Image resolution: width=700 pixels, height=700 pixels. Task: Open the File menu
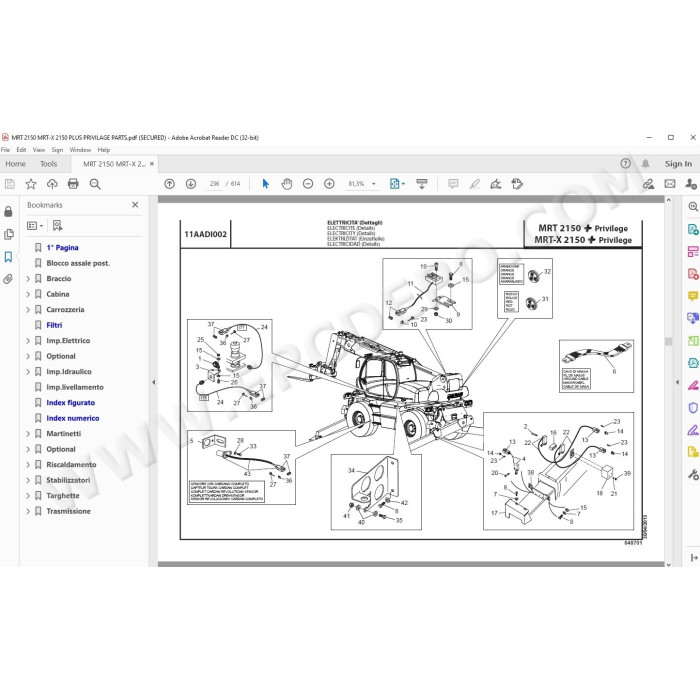click(x=5, y=150)
